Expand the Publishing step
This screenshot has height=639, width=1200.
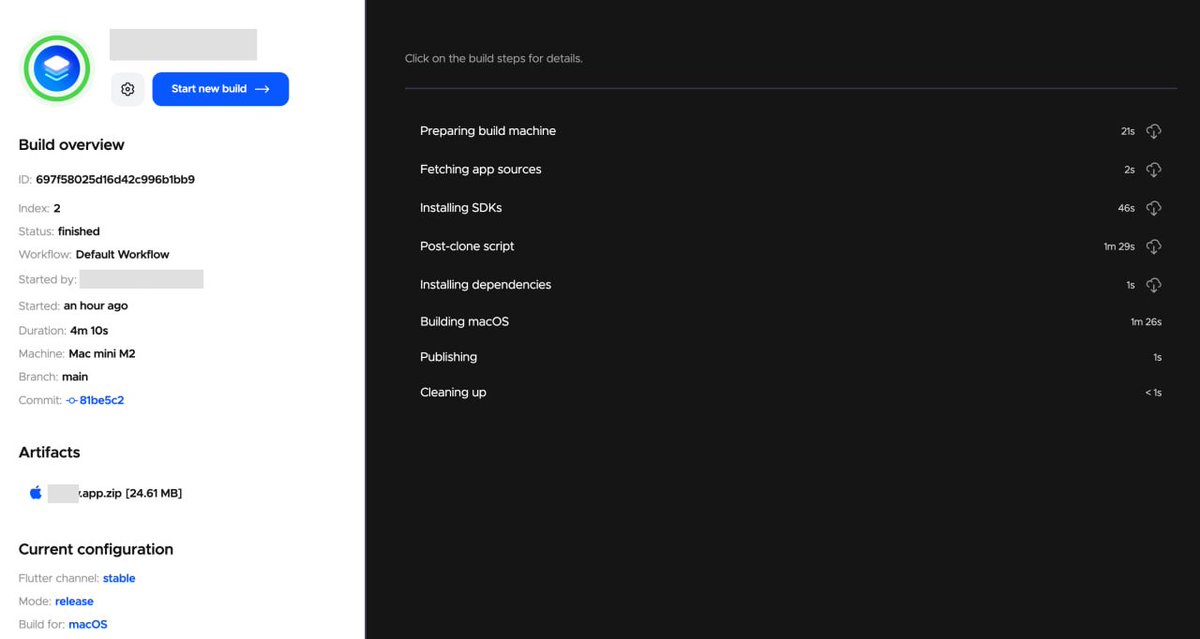click(790, 357)
